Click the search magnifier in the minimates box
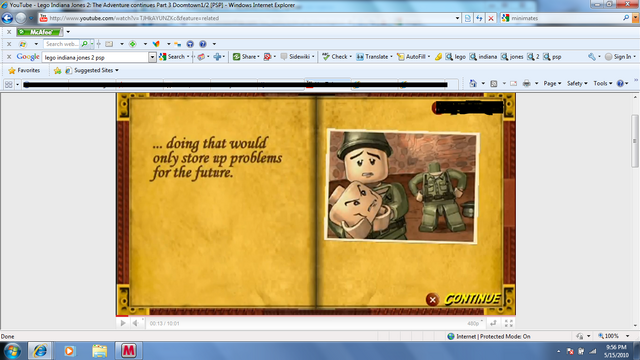Image resolution: width=640 pixels, height=360 pixels. tap(626, 18)
